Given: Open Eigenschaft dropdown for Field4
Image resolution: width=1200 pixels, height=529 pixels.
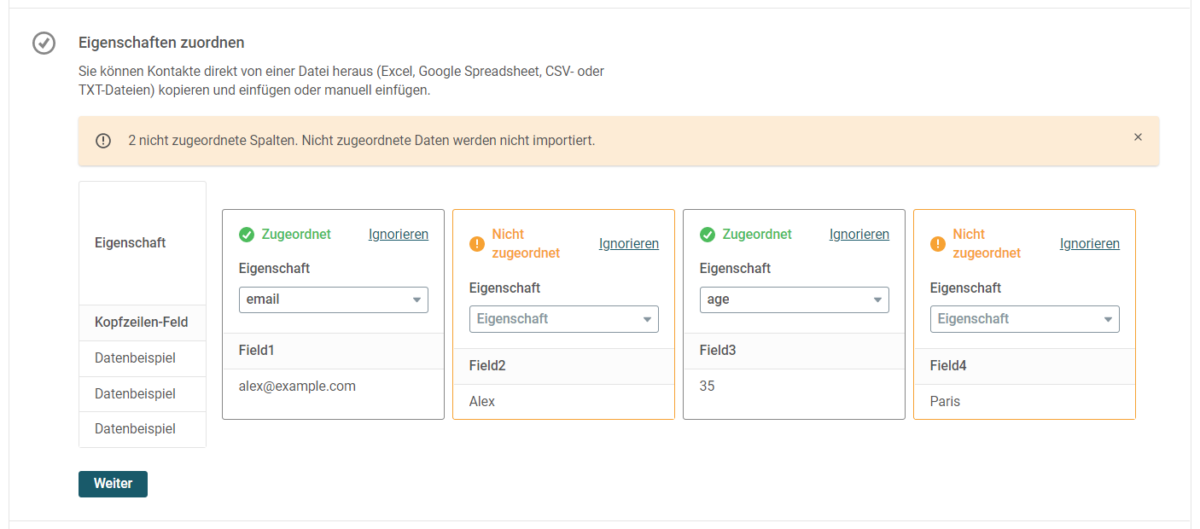Looking at the screenshot, I should (1025, 319).
